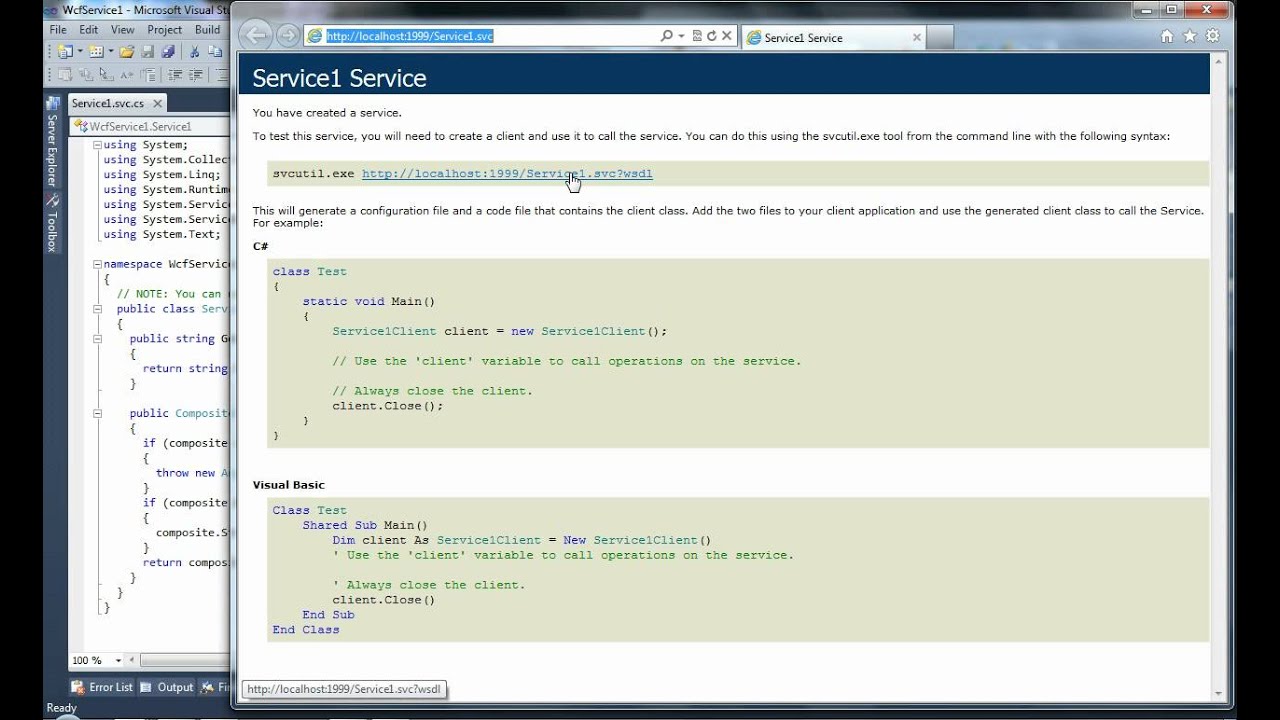
Task: Click 'Service1Client client = new Service1Client();' C# line
Action: [x=499, y=331]
